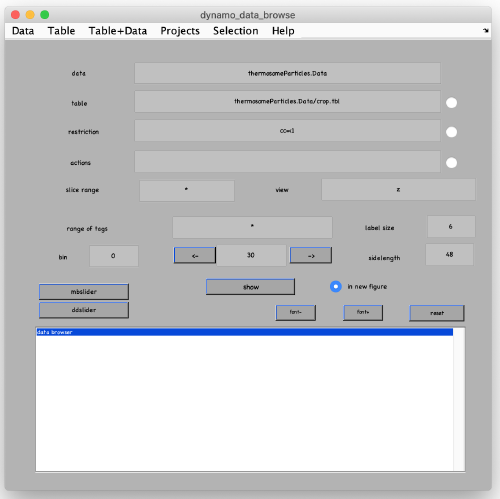Select the data browser list entry
The width and height of the screenshot is (500, 499).
click(244, 332)
